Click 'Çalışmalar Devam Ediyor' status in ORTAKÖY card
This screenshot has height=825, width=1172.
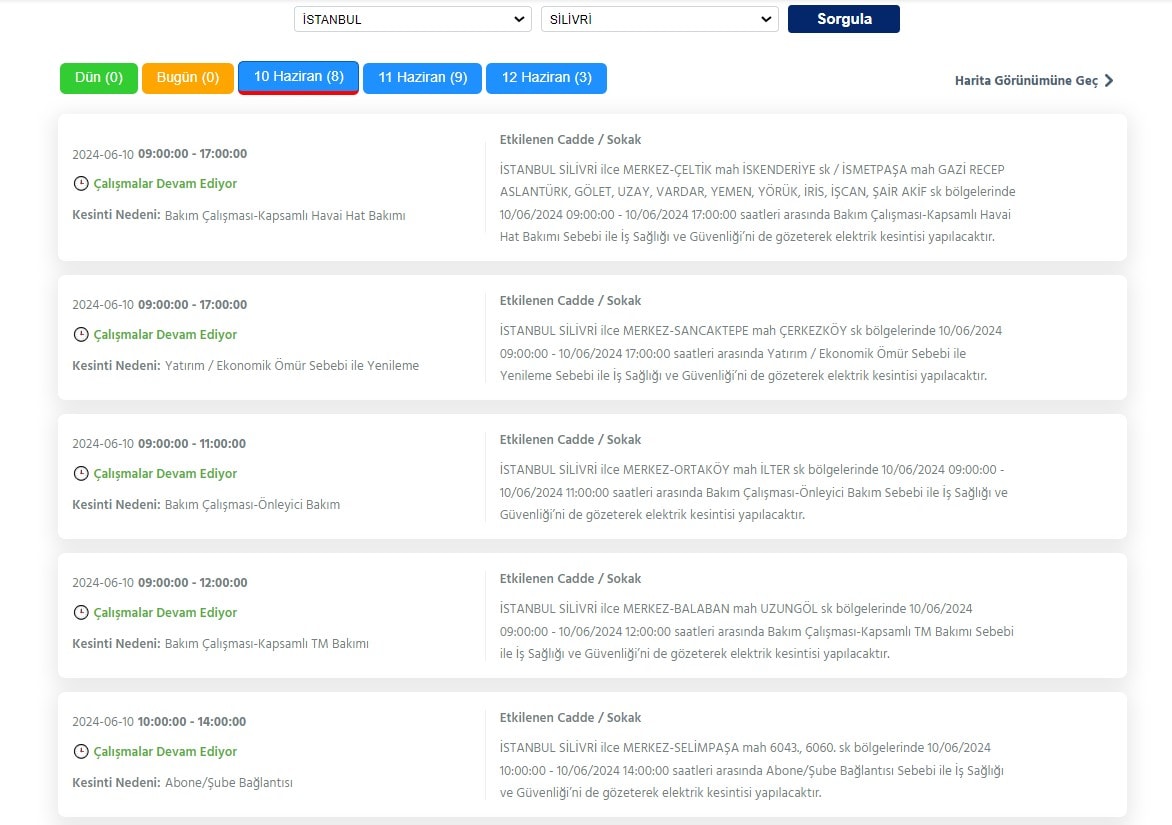coord(164,473)
